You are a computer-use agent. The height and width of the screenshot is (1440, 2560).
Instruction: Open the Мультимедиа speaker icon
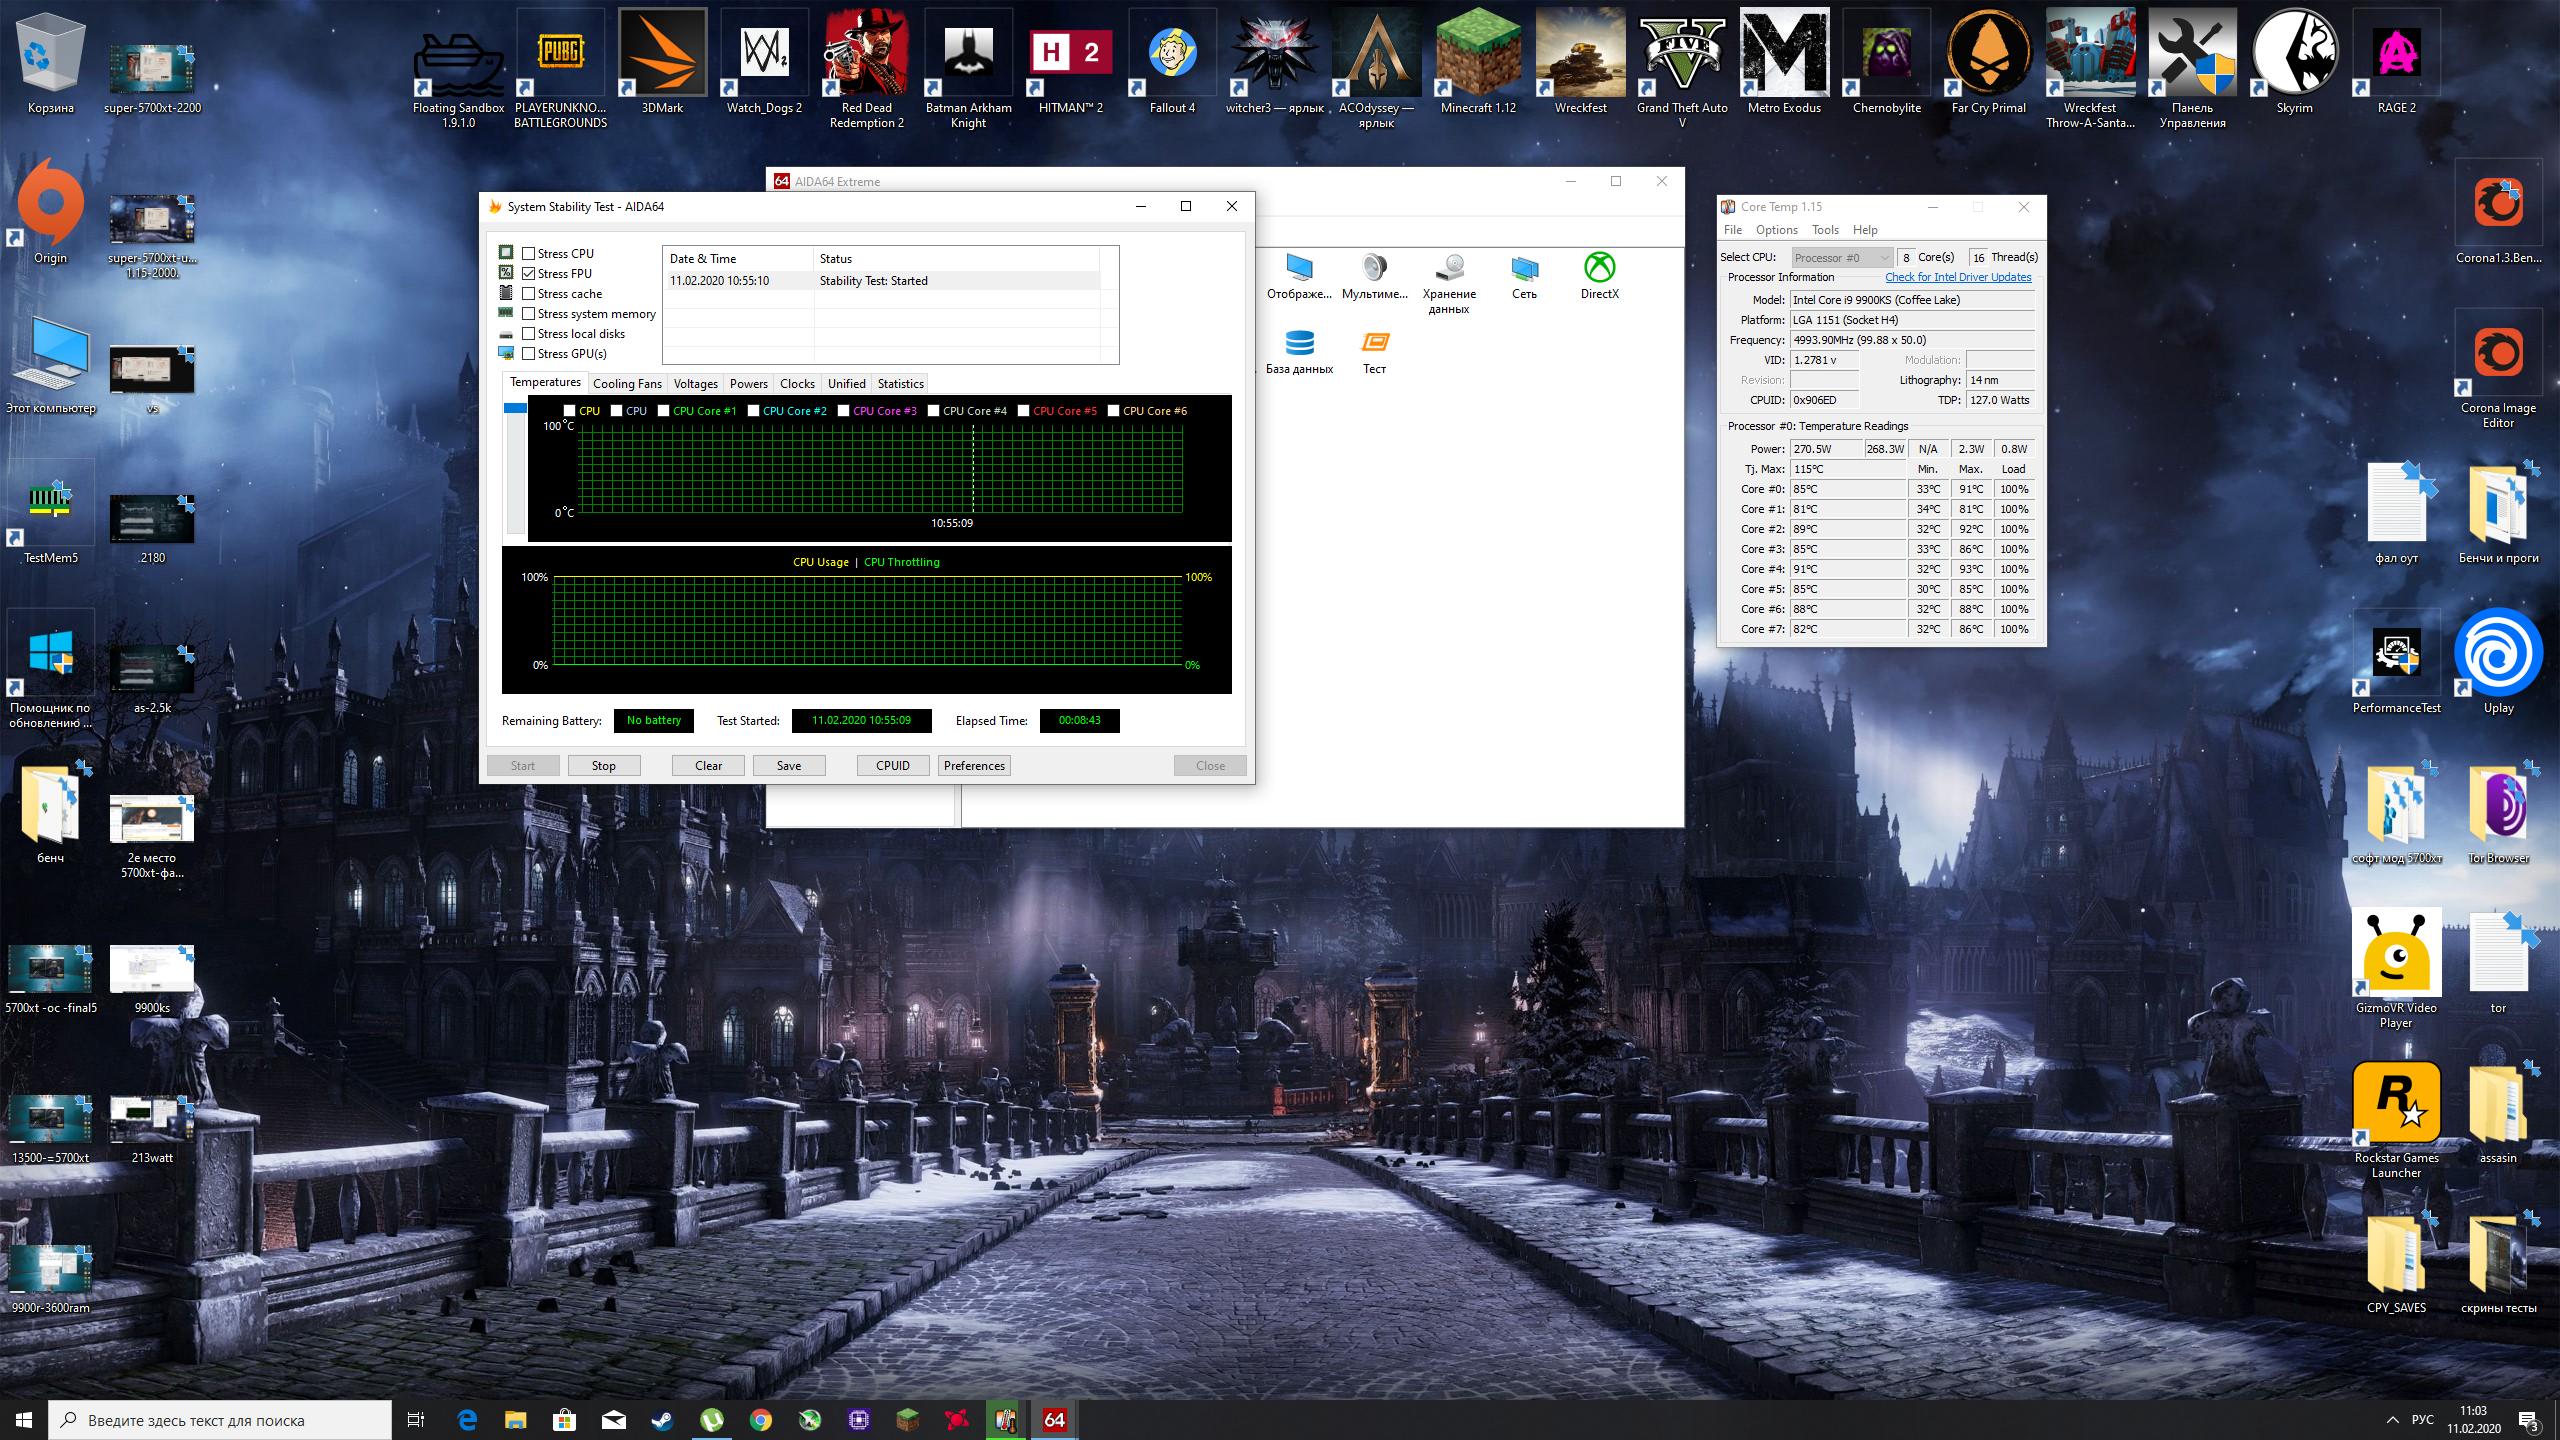point(1374,269)
